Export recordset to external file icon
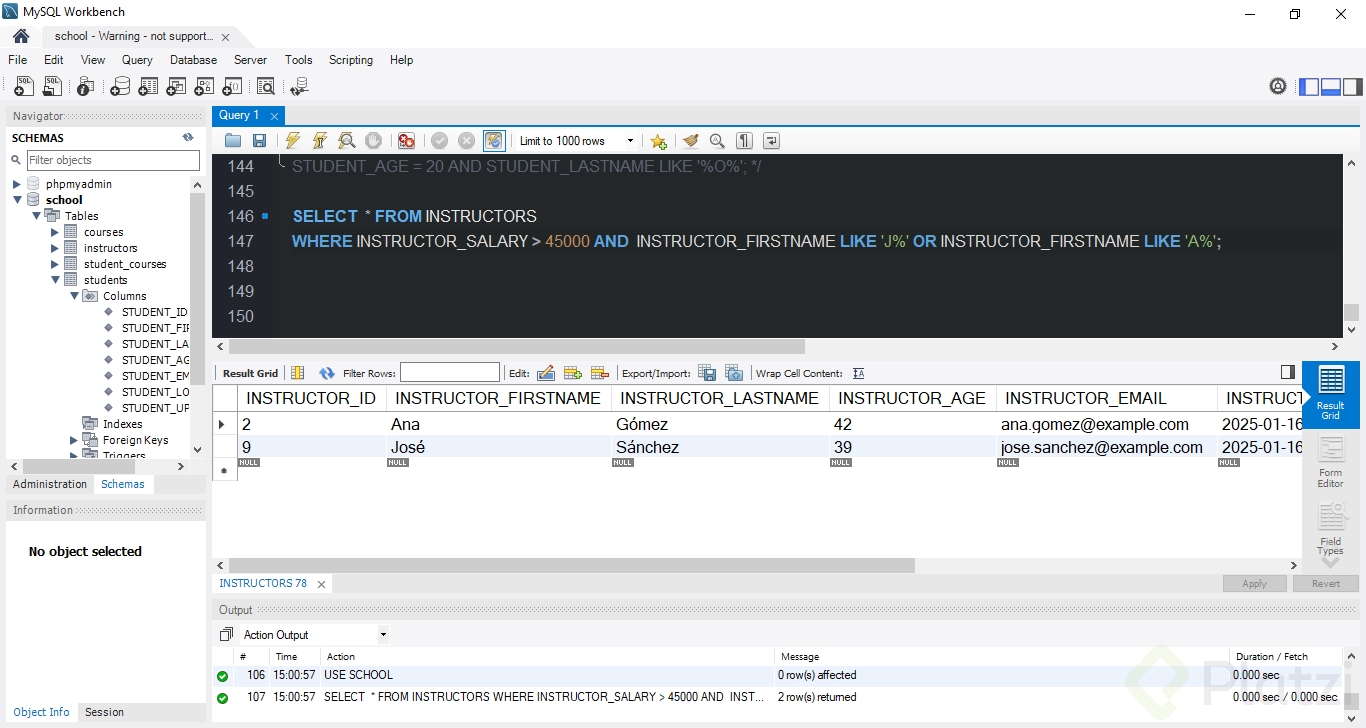1366x728 pixels. coord(707,373)
